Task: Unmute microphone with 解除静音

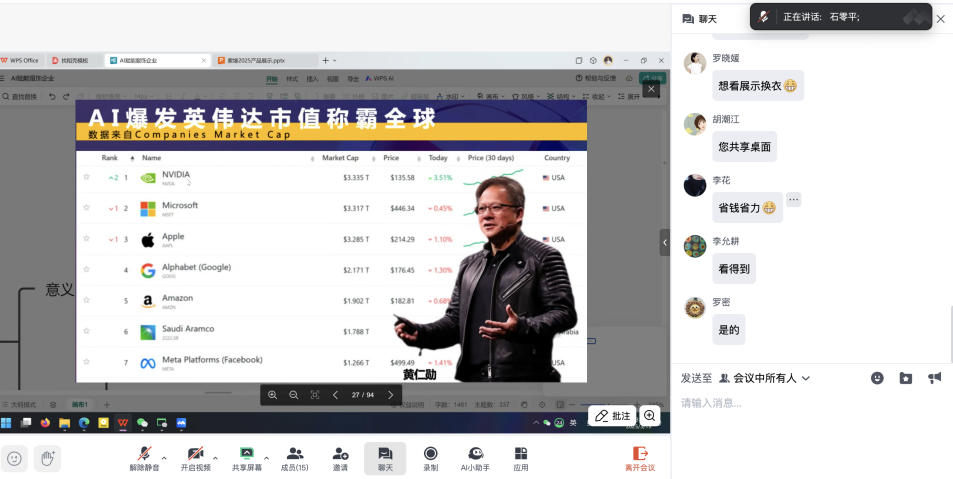Action: pos(144,458)
